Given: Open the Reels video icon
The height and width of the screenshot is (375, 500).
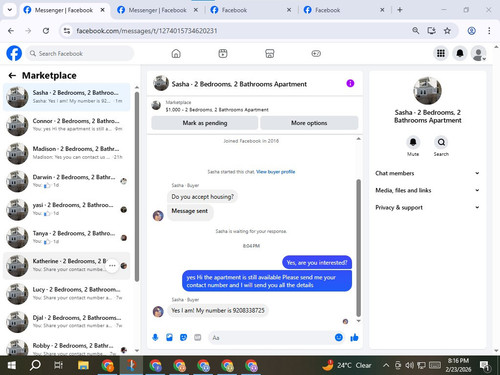Looking at the screenshot, I should [223, 53].
